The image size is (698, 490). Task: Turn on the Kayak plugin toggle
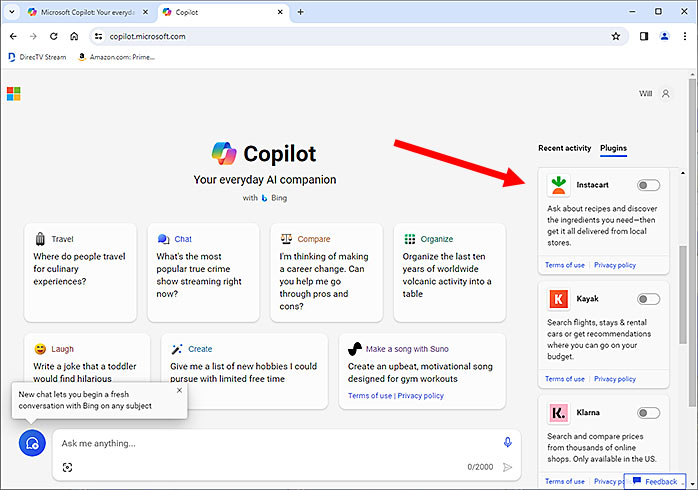(648, 299)
